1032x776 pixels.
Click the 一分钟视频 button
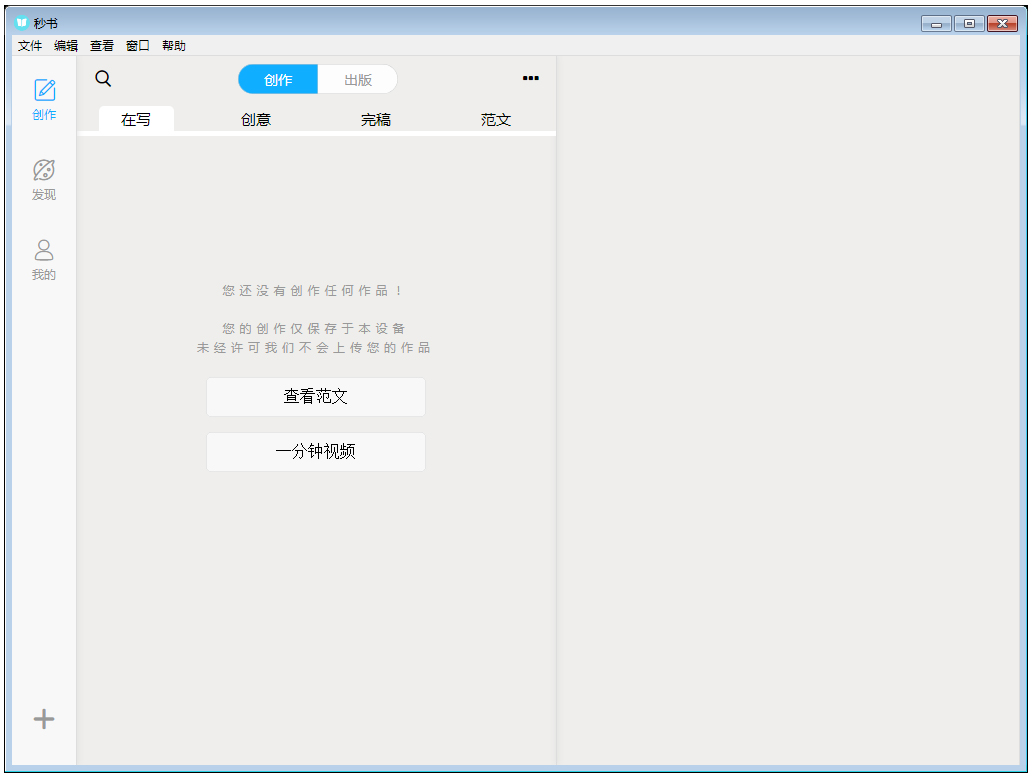[x=316, y=452]
